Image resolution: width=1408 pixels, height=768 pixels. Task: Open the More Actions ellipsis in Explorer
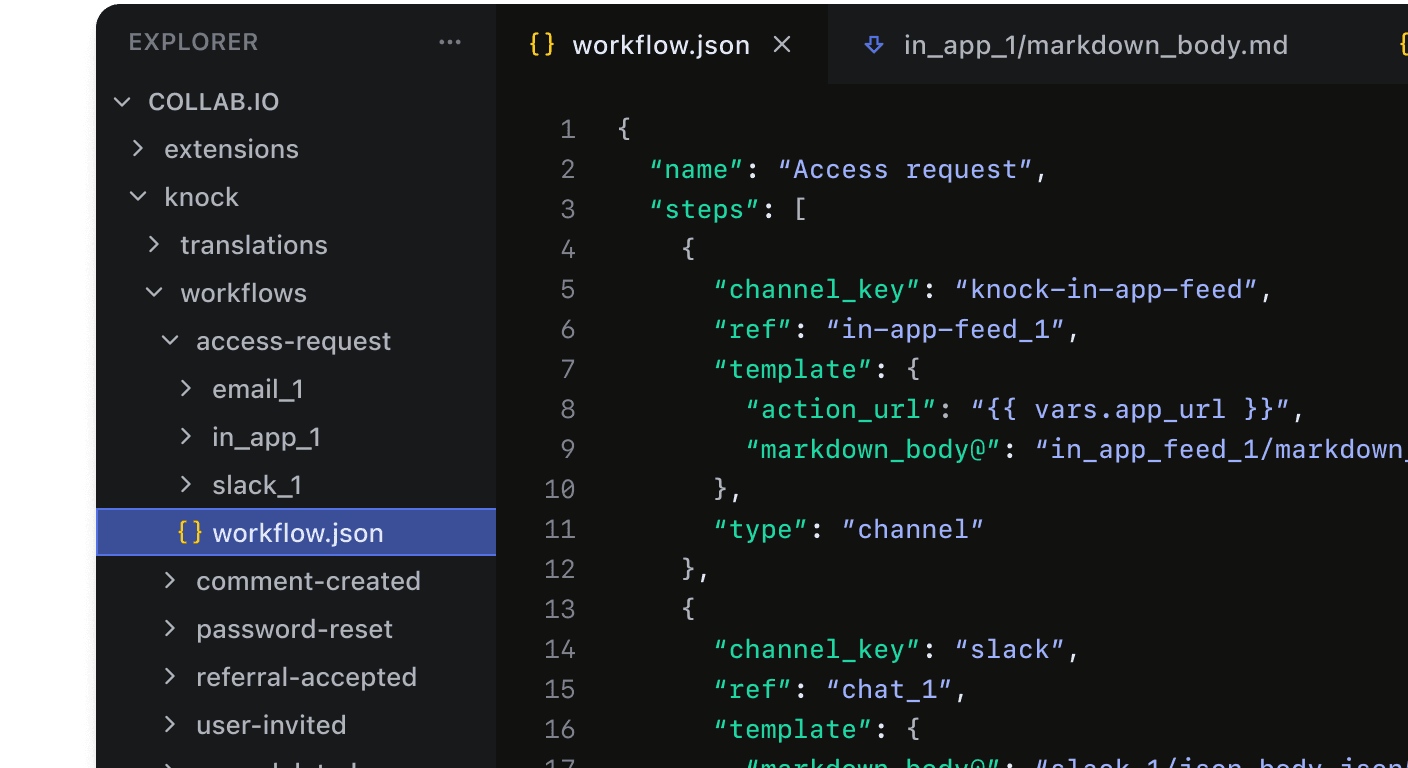coord(449,42)
